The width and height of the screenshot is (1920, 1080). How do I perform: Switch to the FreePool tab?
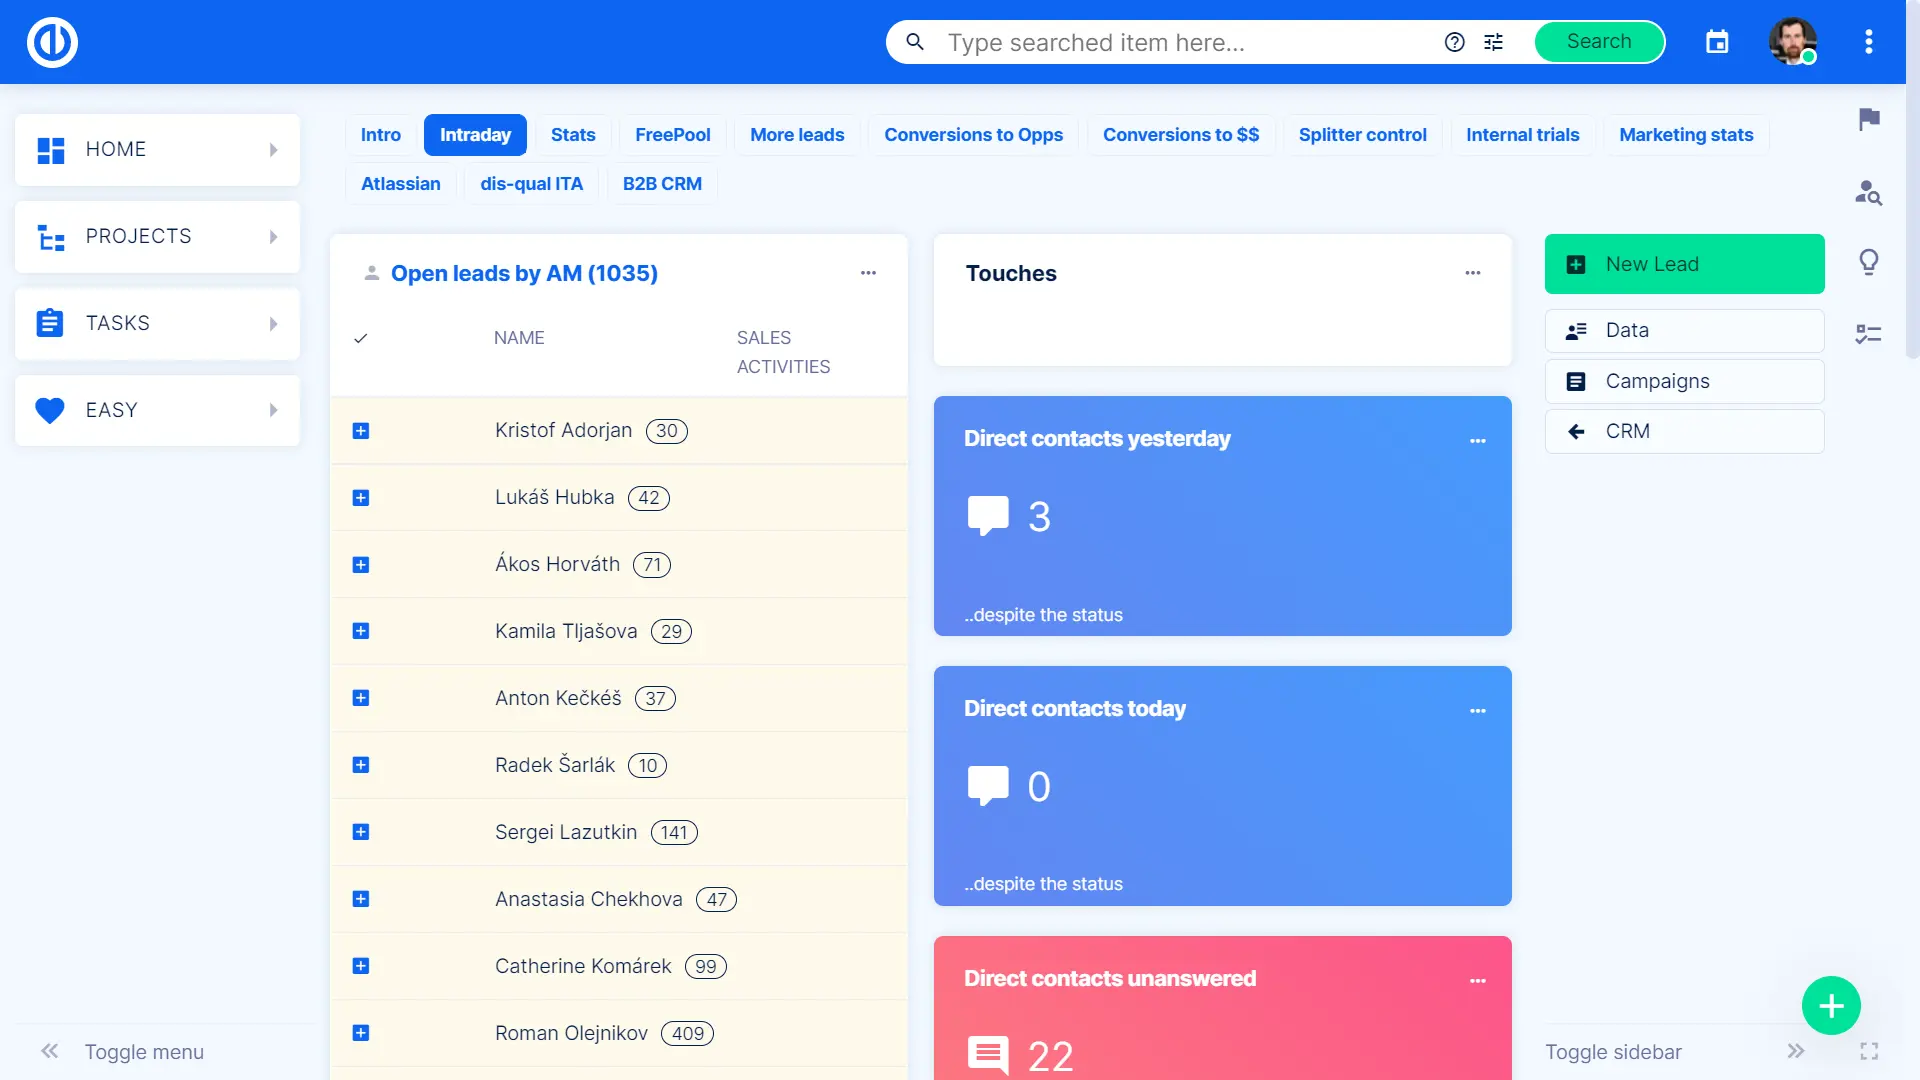click(x=672, y=135)
